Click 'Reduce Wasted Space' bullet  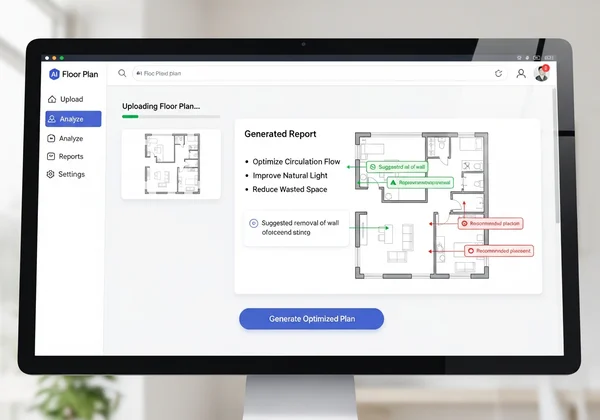pyautogui.click(x=290, y=189)
